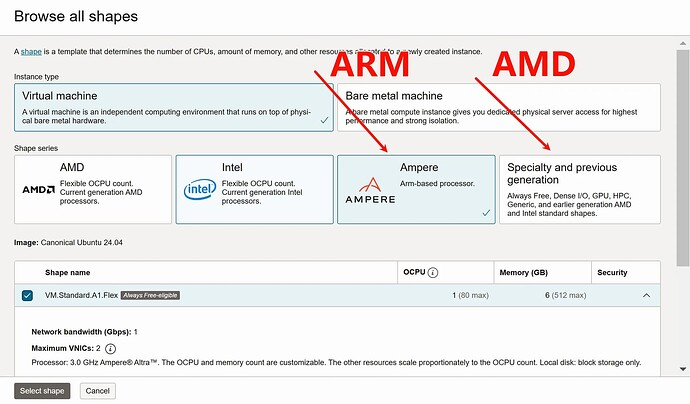Viewport: 690px width, 404px height.
Task: Click the scrollbar up arrow
Action: tap(683, 43)
